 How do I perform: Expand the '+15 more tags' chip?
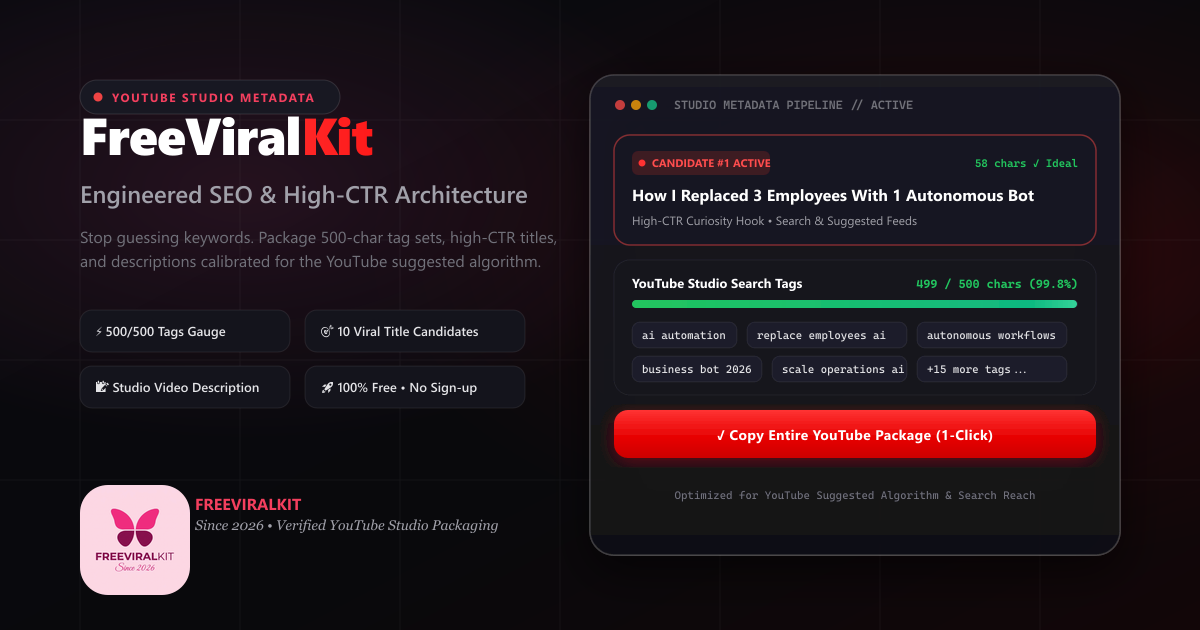coord(992,369)
